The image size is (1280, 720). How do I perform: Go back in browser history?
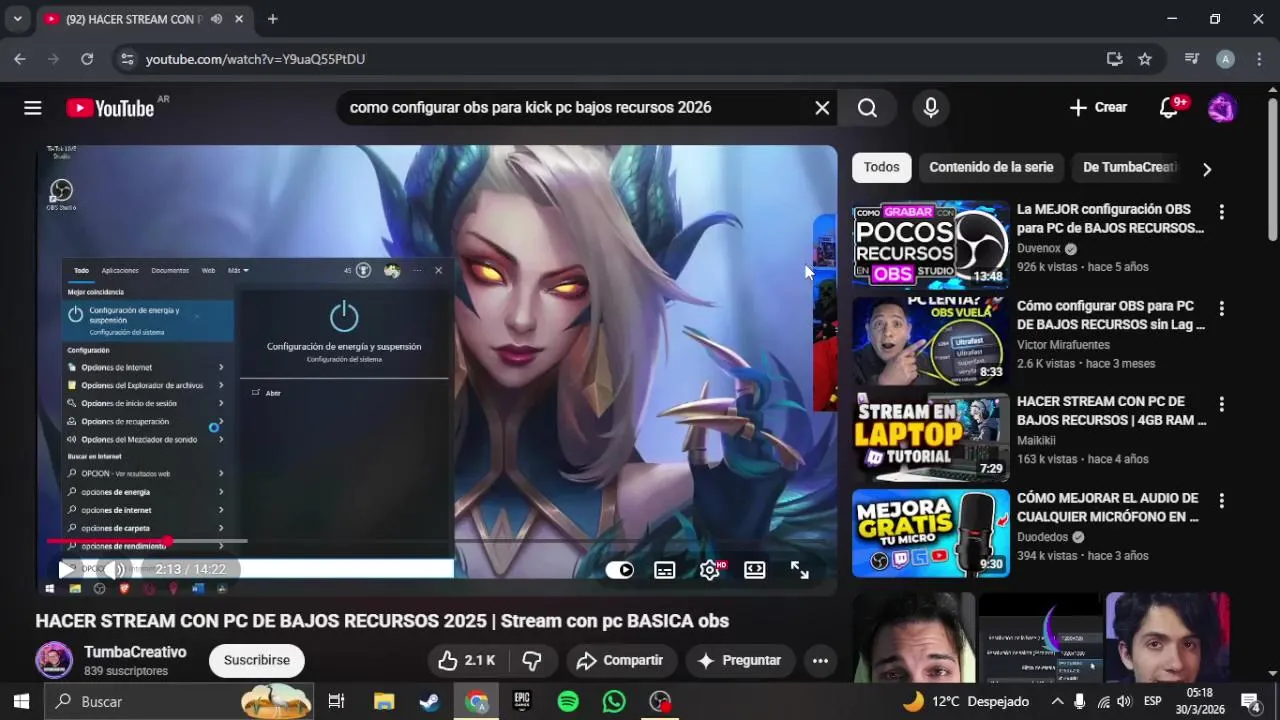(20, 59)
